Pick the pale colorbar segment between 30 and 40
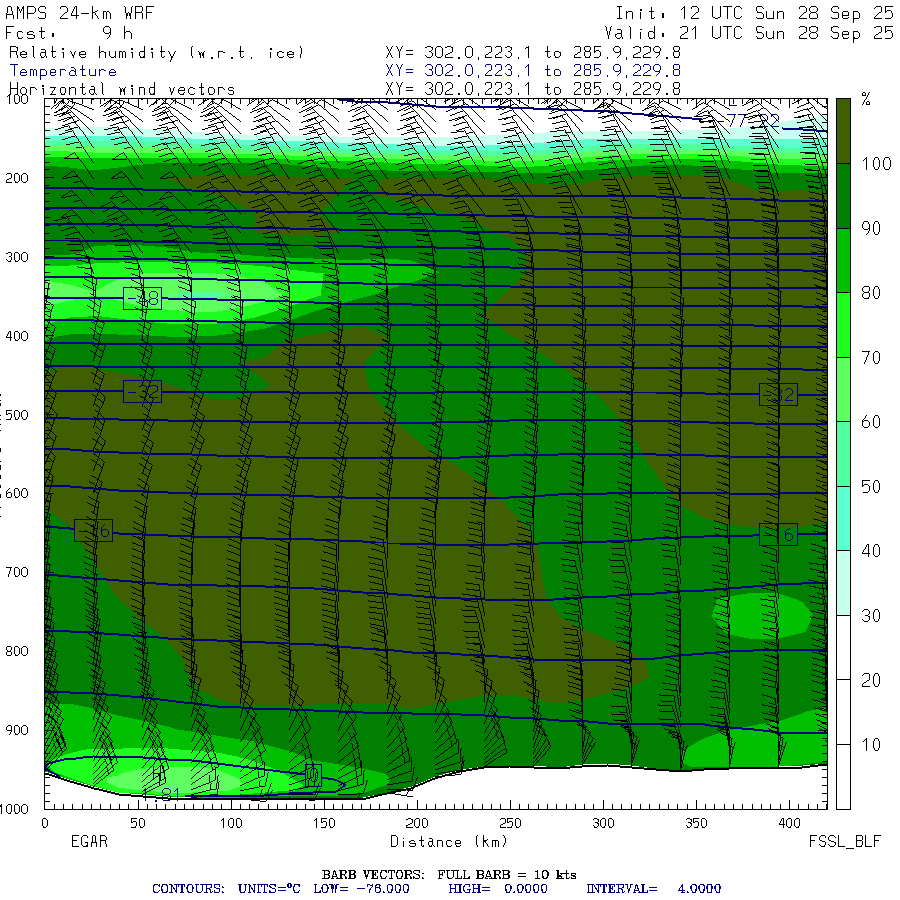The height and width of the screenshot is (900, 900). tap(843, 583)
